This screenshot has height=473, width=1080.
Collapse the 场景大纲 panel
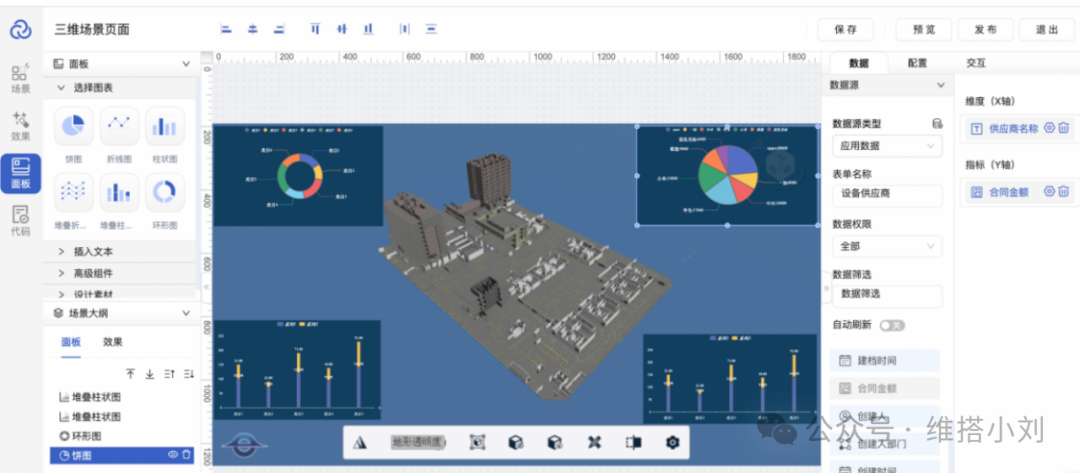(x=186, y=313)
